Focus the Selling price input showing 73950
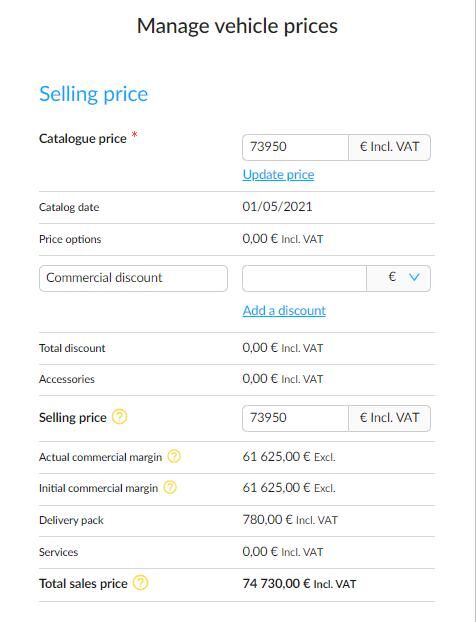The image size is (476, 622). click(x=296, y=418)
